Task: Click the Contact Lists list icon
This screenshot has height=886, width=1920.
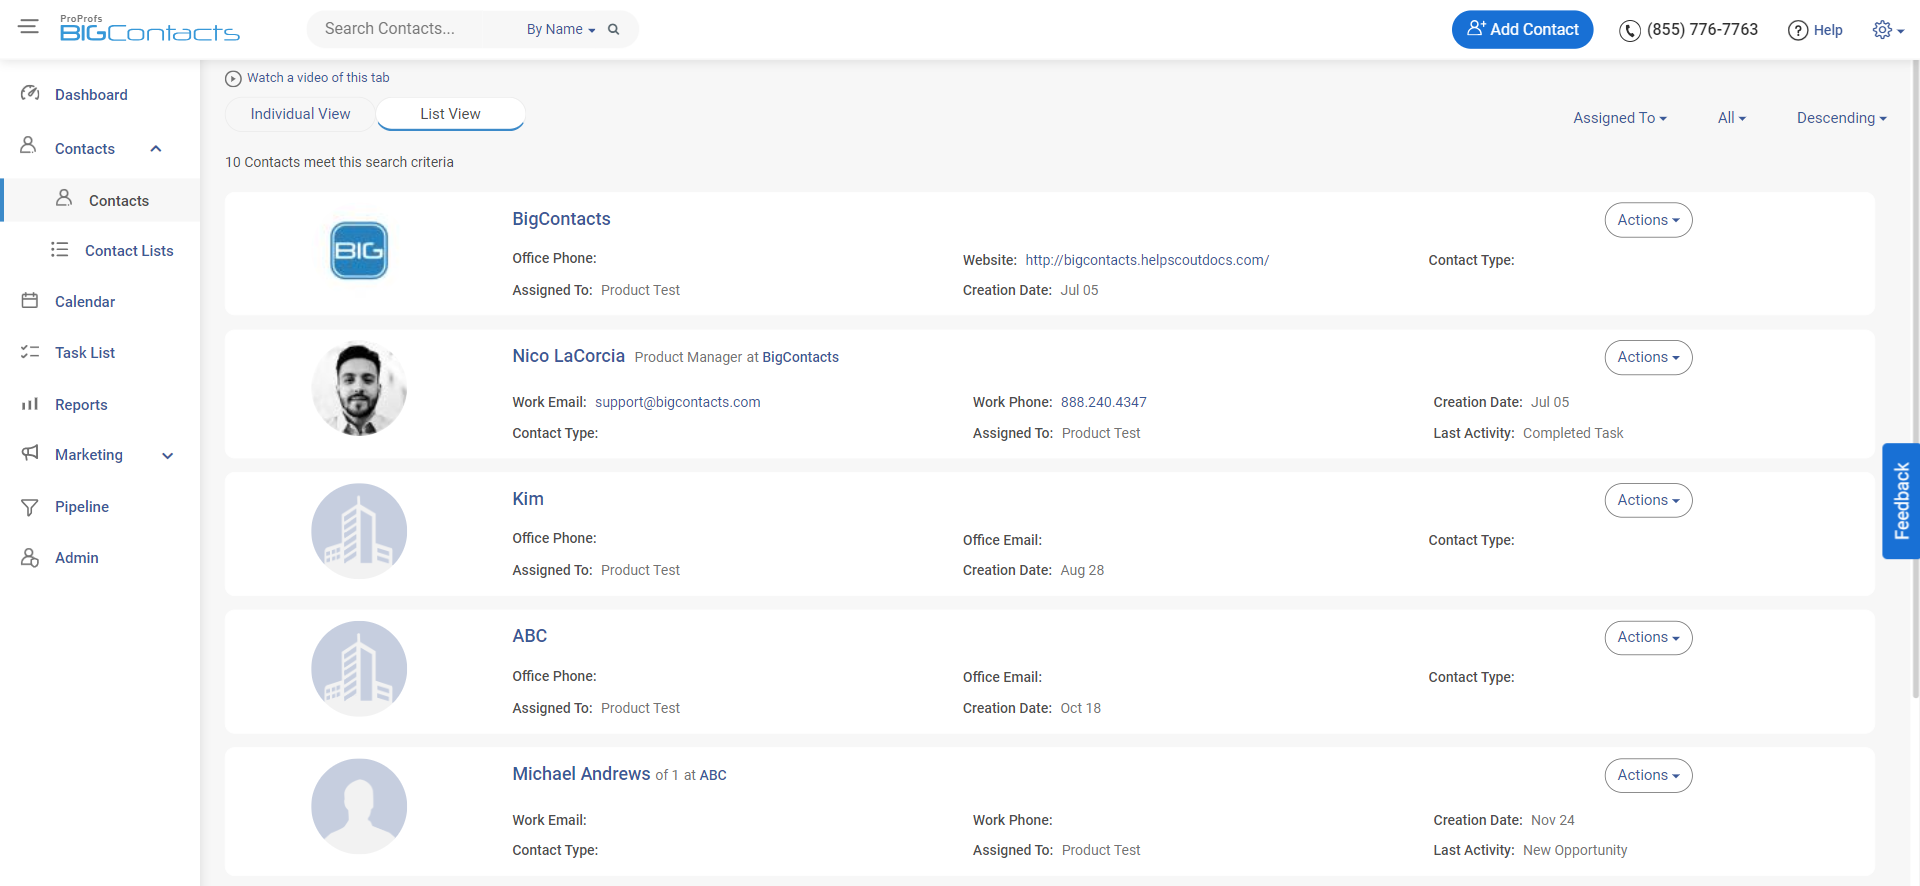Action: click(60, 249)
